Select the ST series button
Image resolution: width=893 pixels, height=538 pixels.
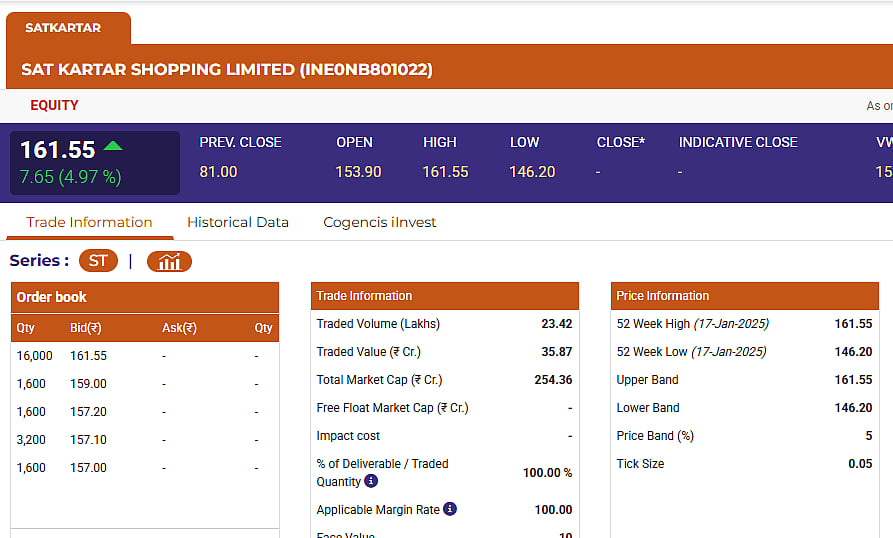pos(97,261)
